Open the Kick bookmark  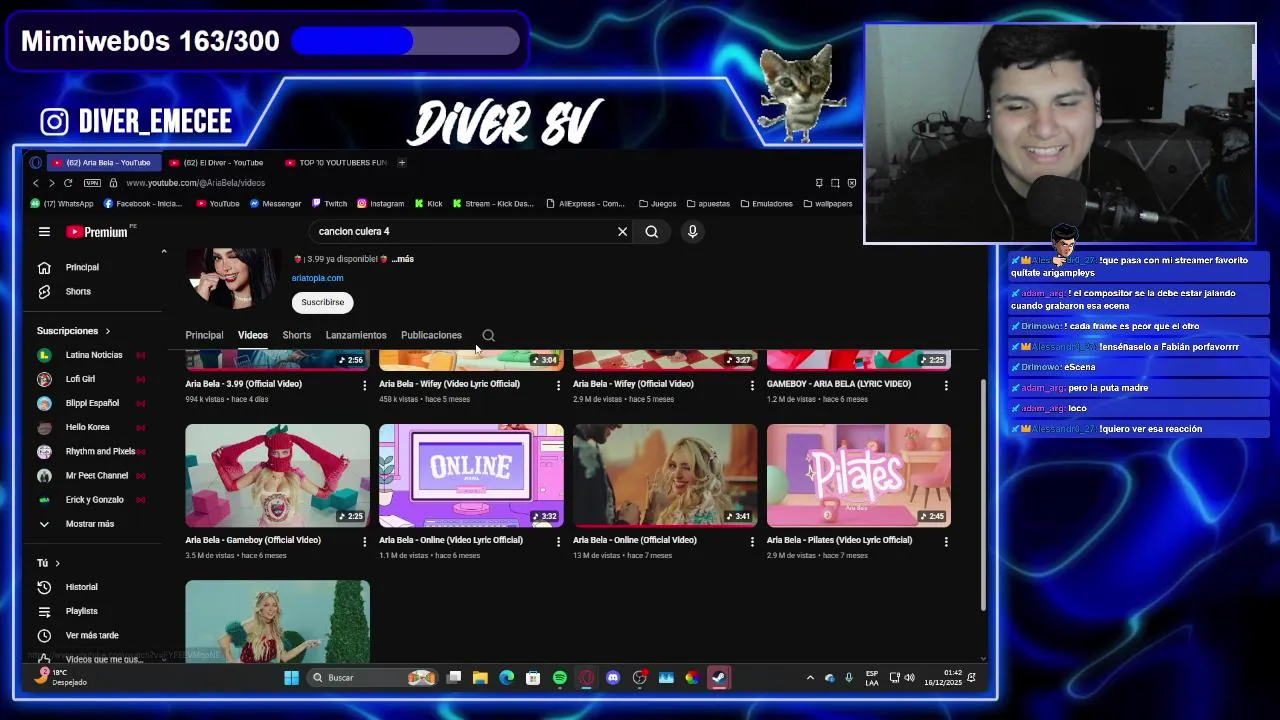coord(428,204)
